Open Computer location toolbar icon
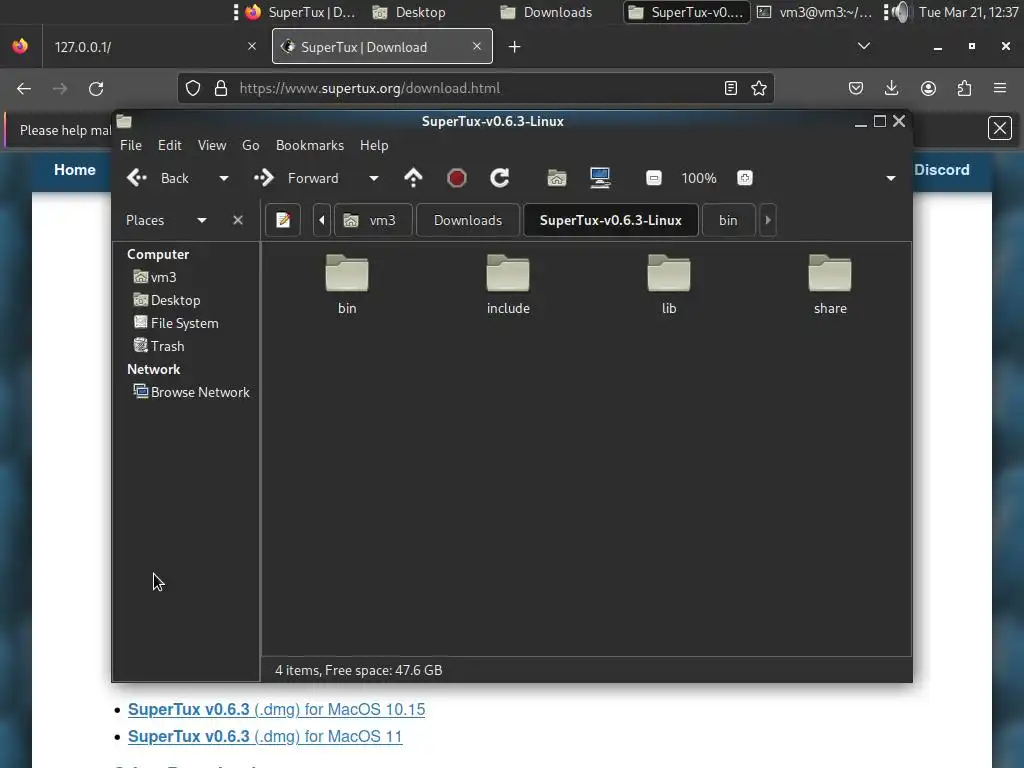Viewport: 1024px width, 768px height. click(600, 178)
